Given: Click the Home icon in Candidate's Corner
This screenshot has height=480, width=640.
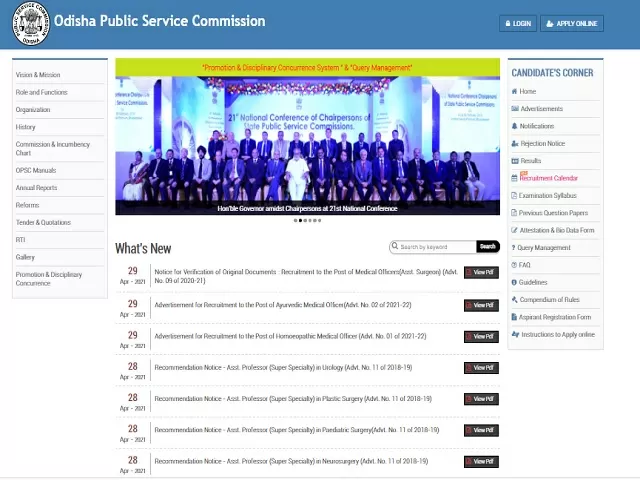Looking at the screenshot, I should click(514, 91).
